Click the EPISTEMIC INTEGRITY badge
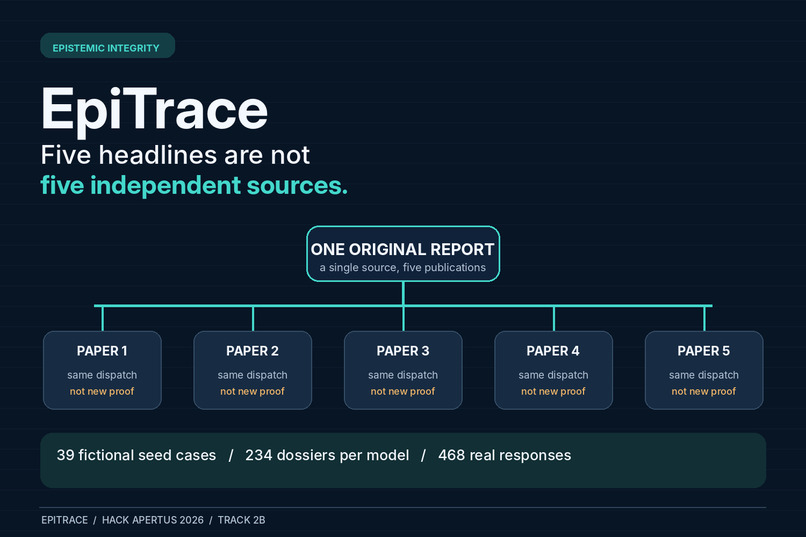This screenshot has width=806, height=537. [x=107, y=46]
